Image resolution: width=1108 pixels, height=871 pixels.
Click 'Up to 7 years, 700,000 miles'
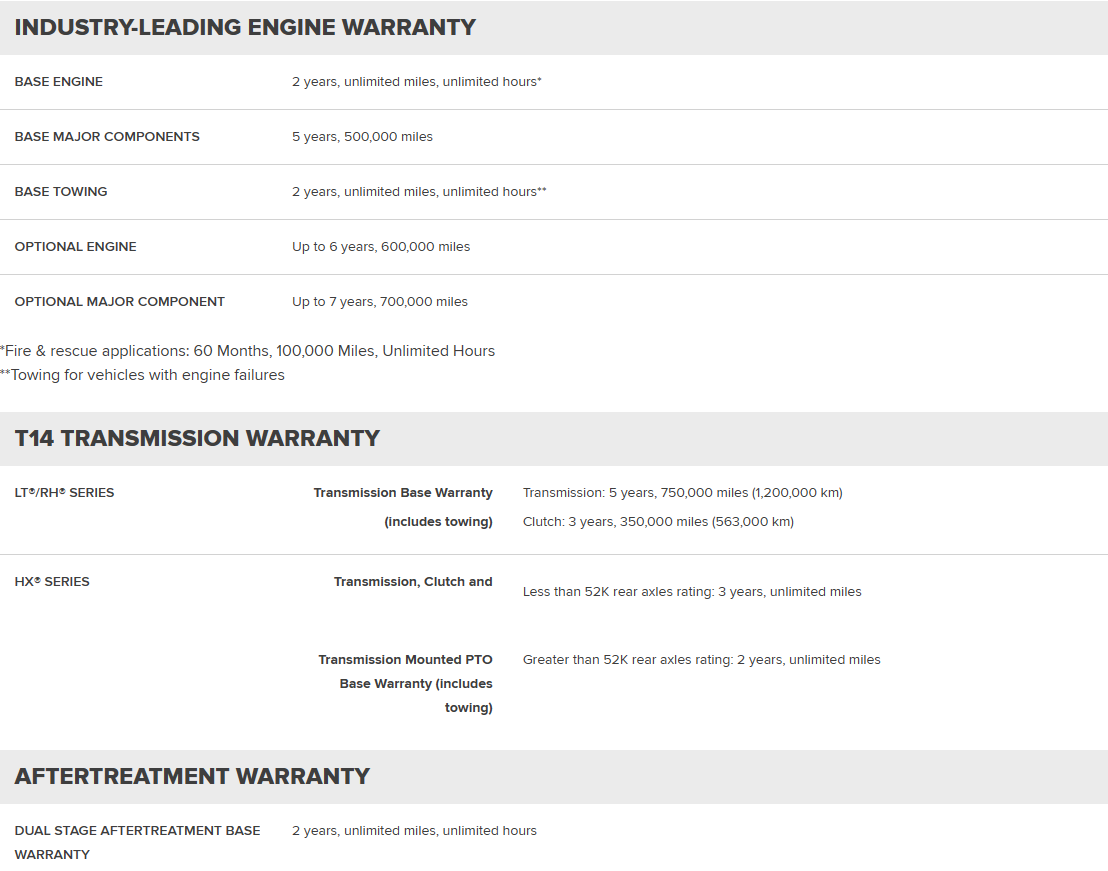click(379, 302)
